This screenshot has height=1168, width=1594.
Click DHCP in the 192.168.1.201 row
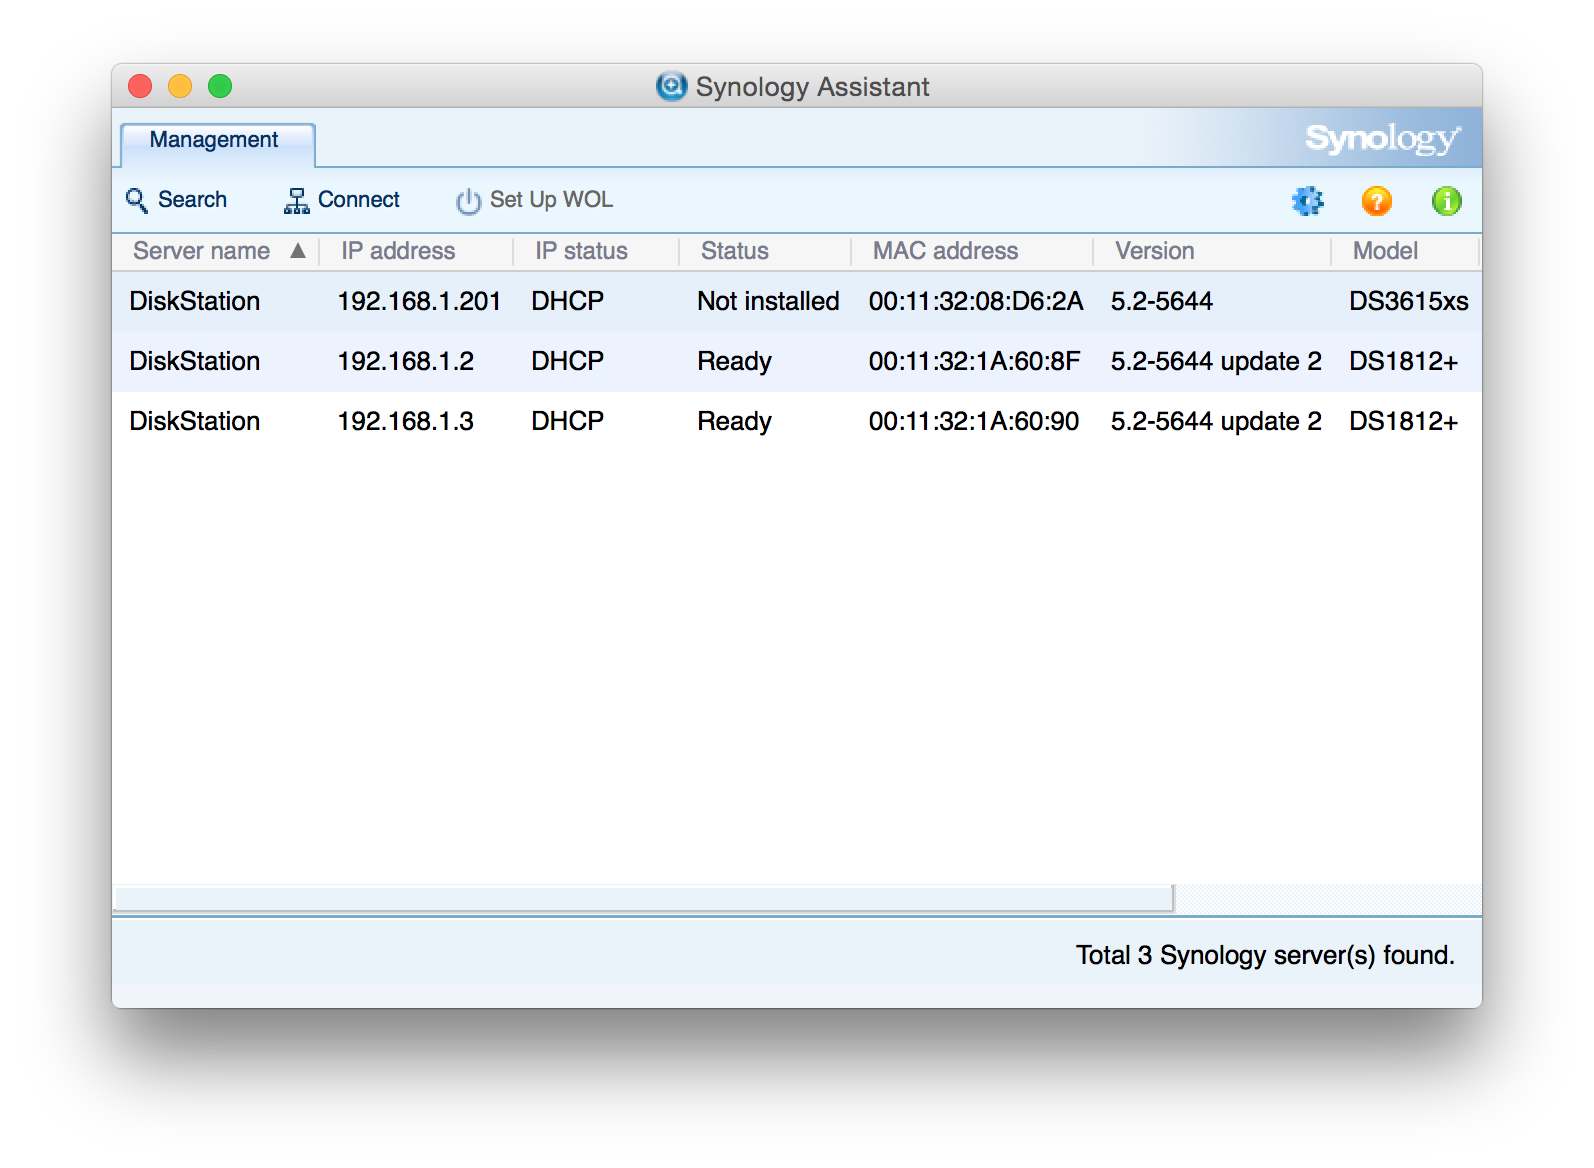click(x=567, y=301)
